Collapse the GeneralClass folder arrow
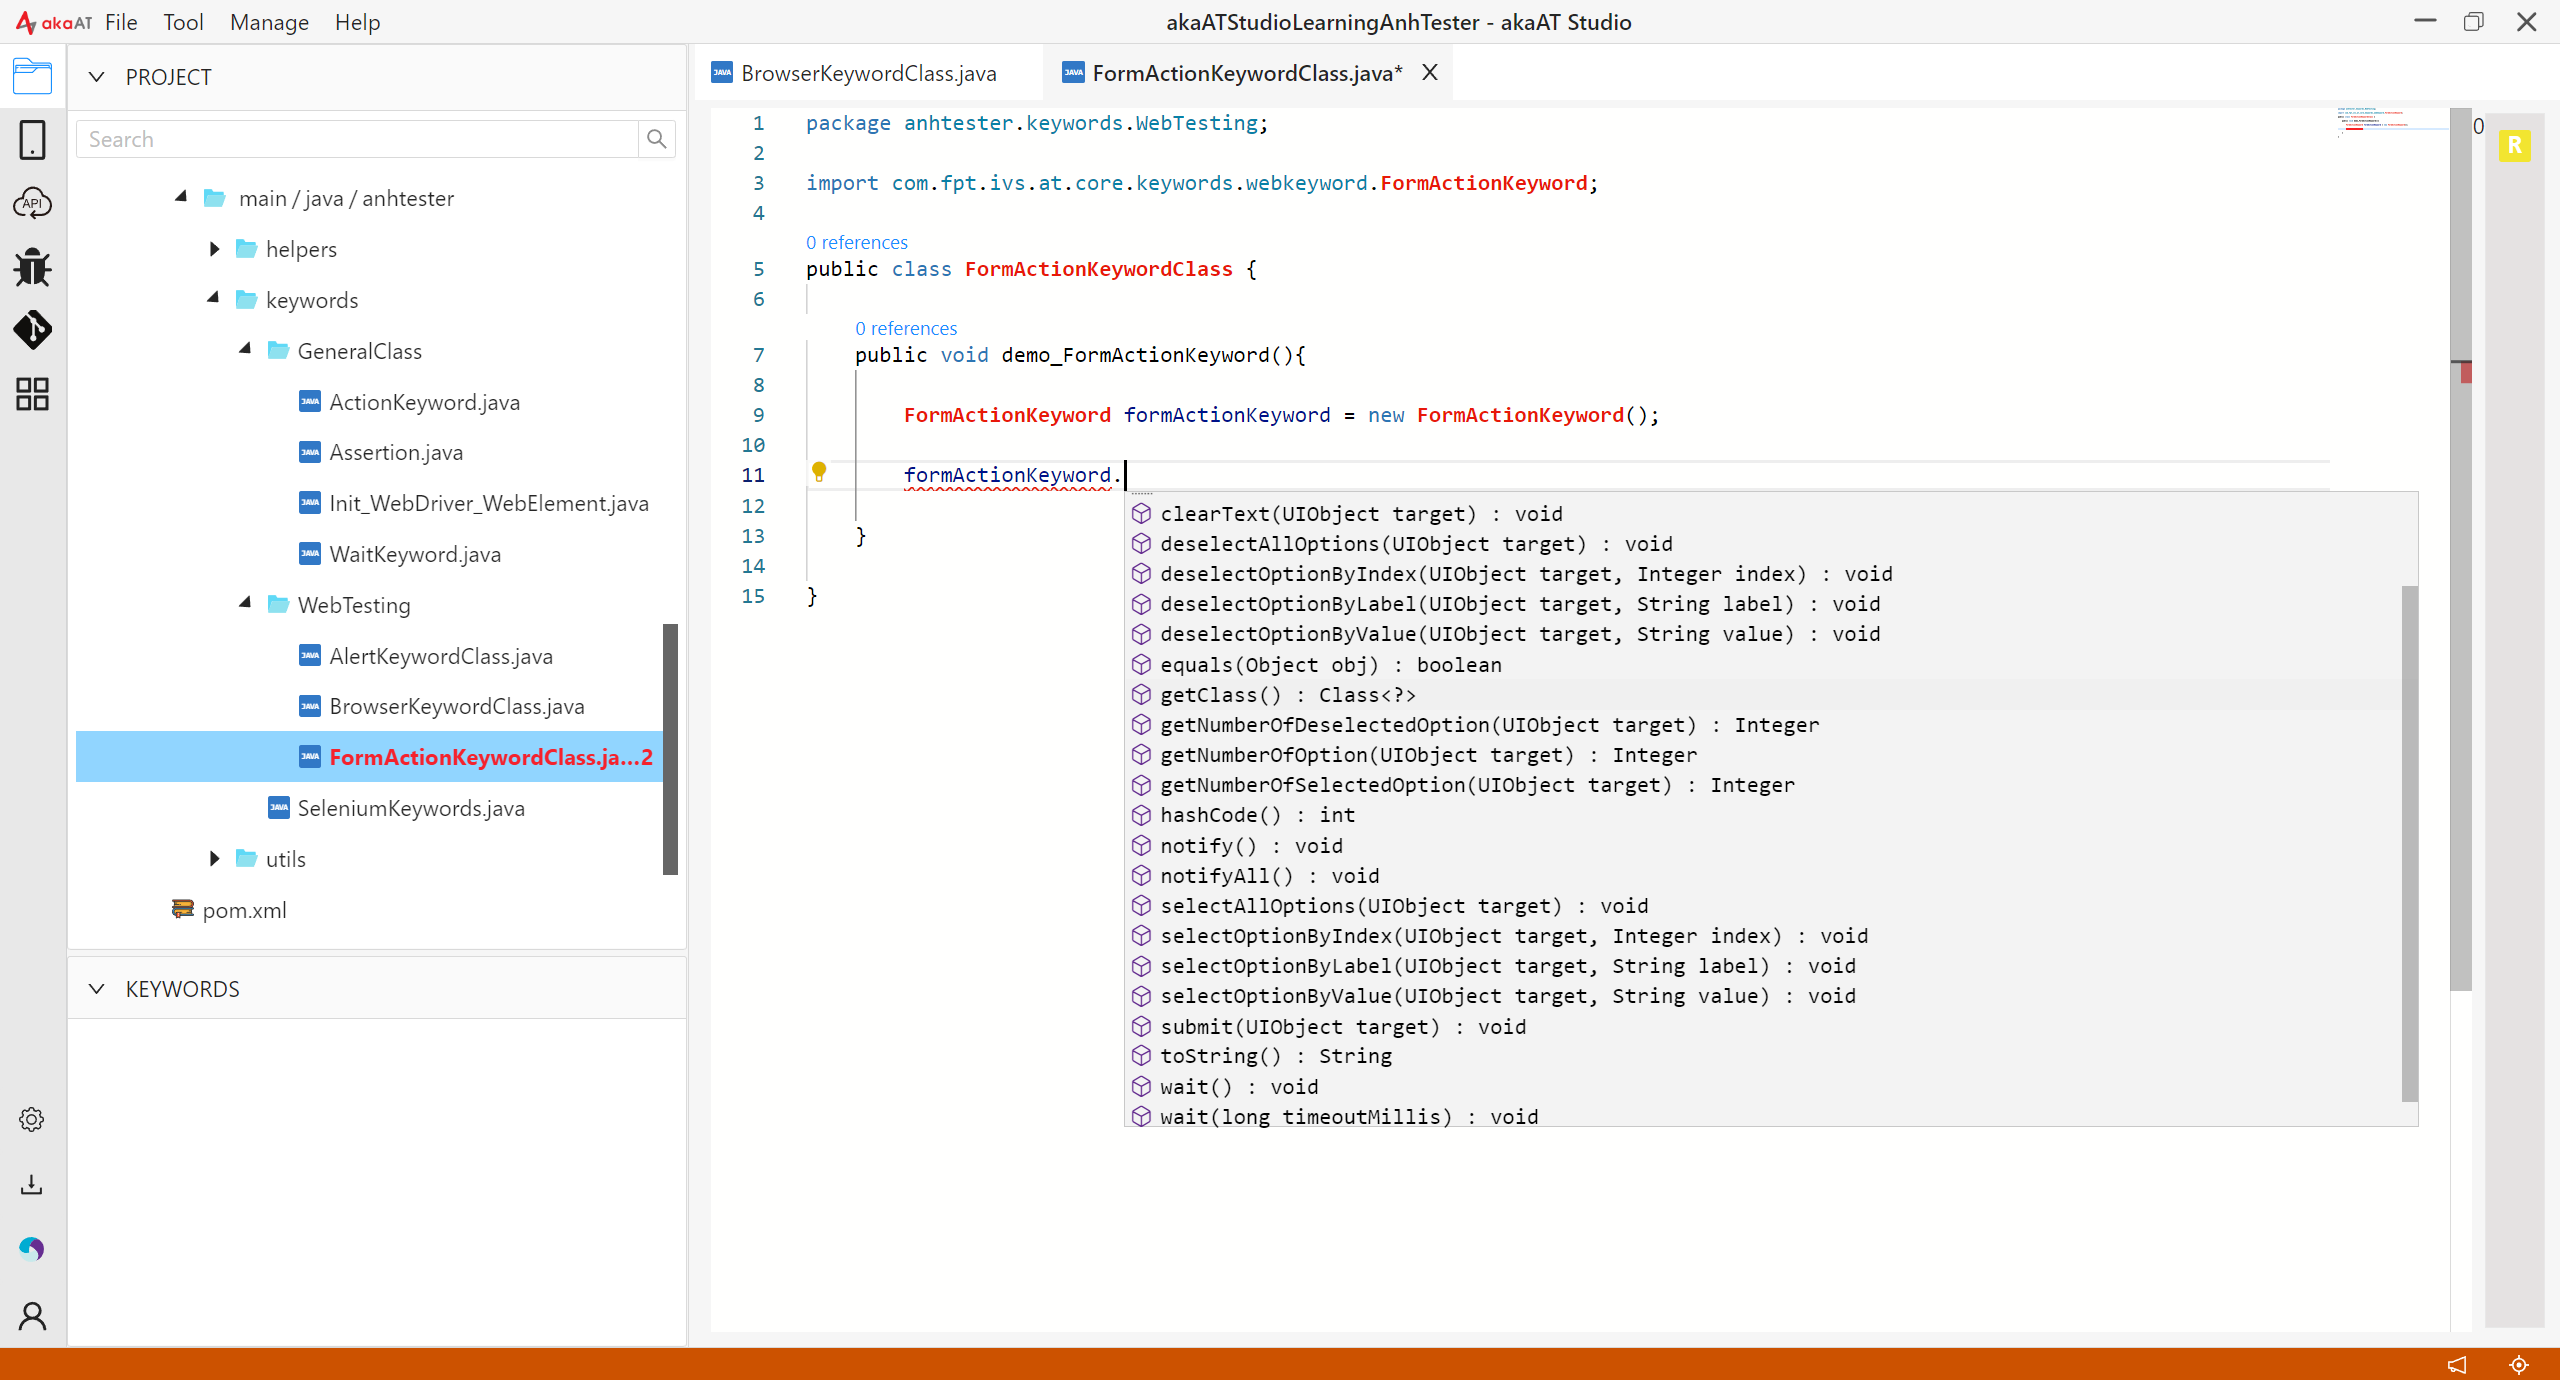2560x1380 pixels. point(245,349)
